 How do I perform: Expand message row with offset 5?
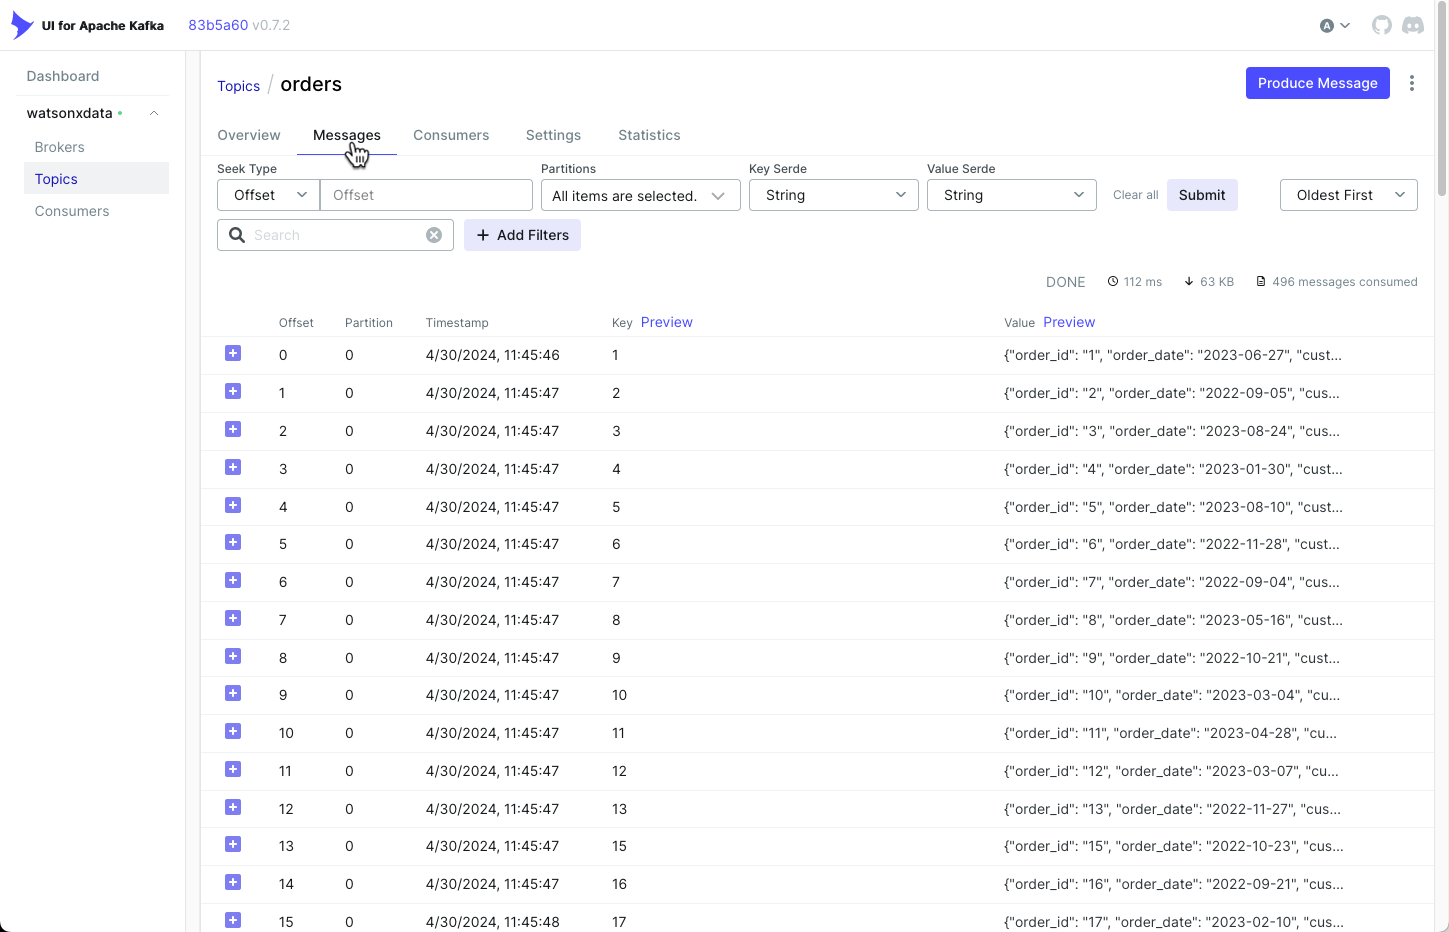(233, 542)
